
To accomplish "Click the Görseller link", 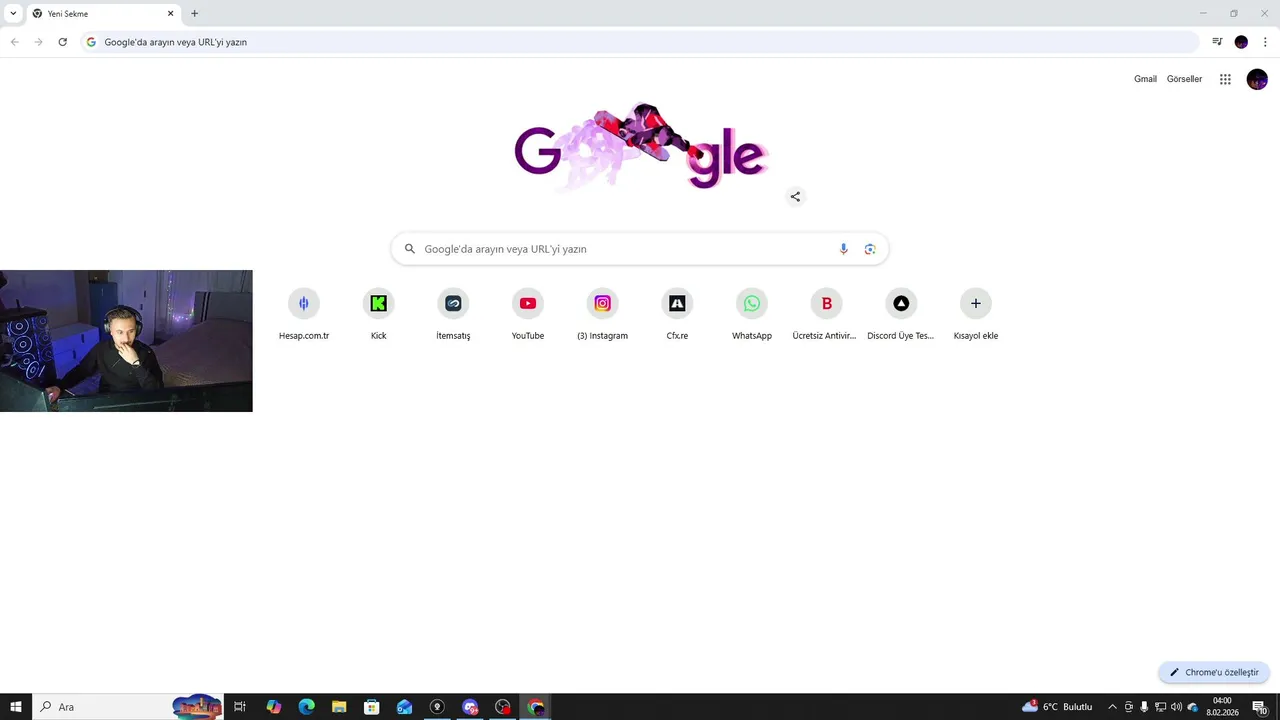I will pos(1184,79).
